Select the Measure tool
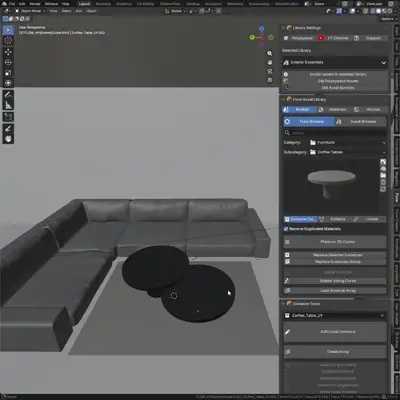400x400 pixels. (x=8, y=105)
